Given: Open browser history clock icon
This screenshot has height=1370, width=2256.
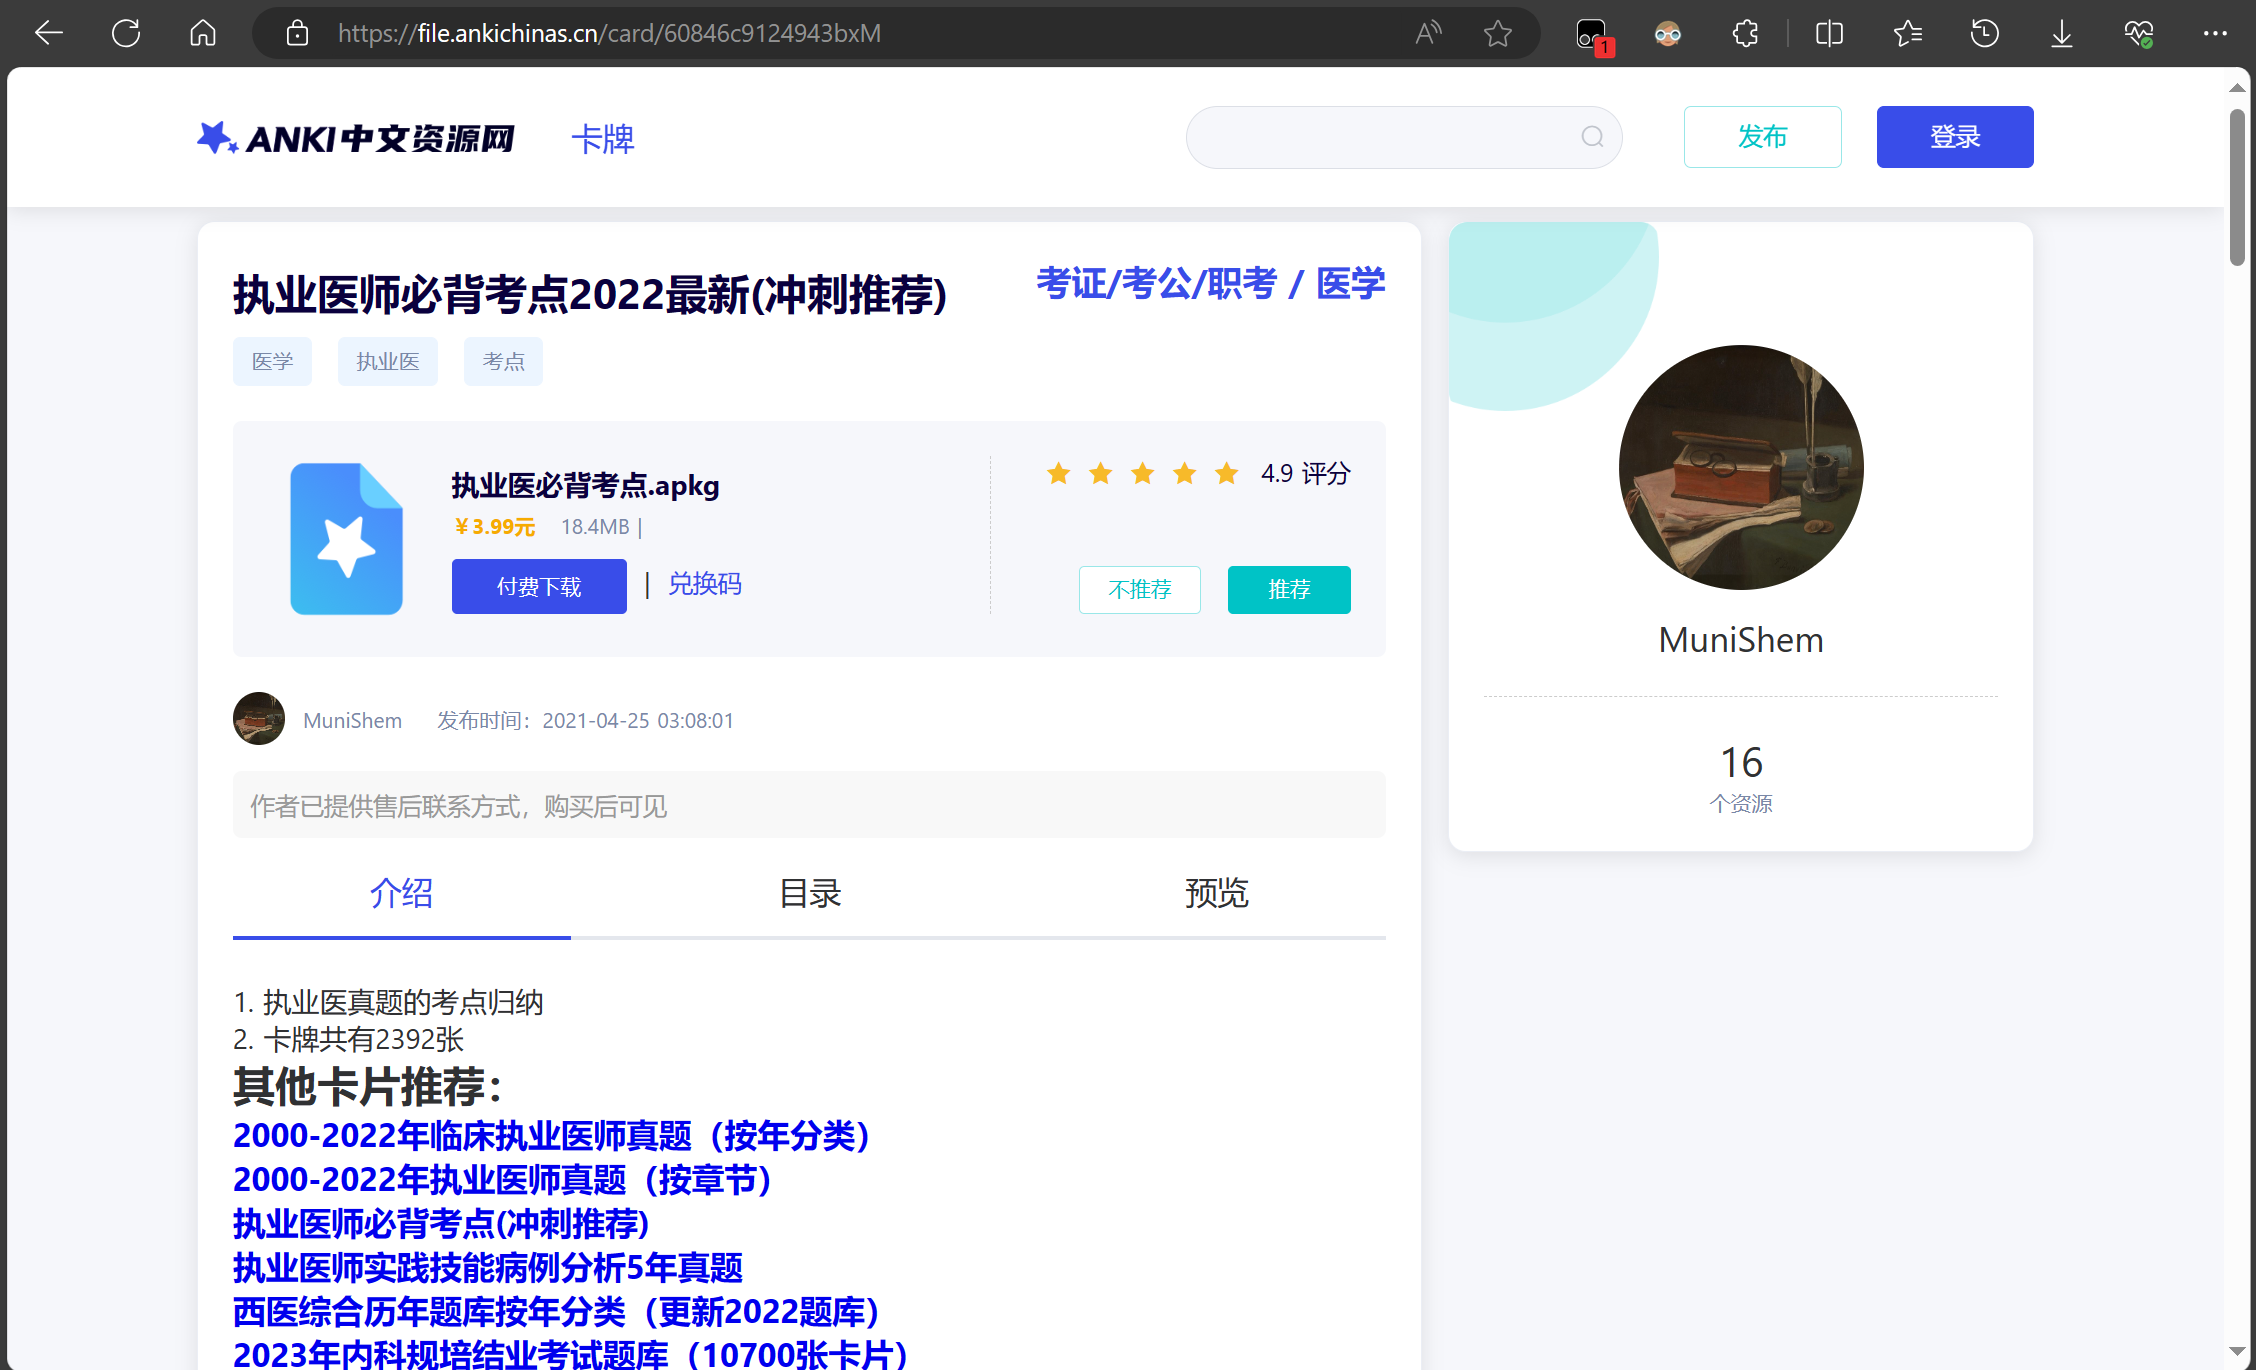Looking at the screenshot, I should click(1984, 33).
